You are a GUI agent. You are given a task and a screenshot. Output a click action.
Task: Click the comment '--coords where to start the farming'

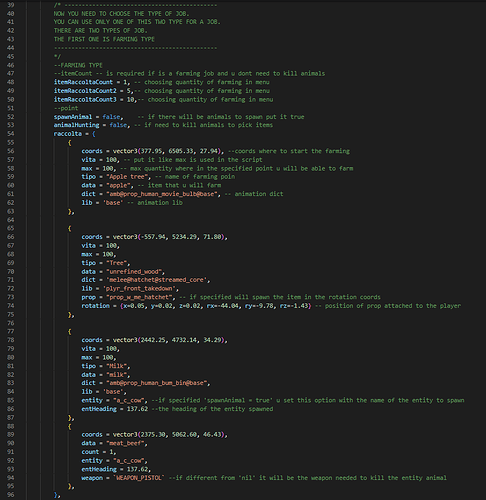point(289,151)
